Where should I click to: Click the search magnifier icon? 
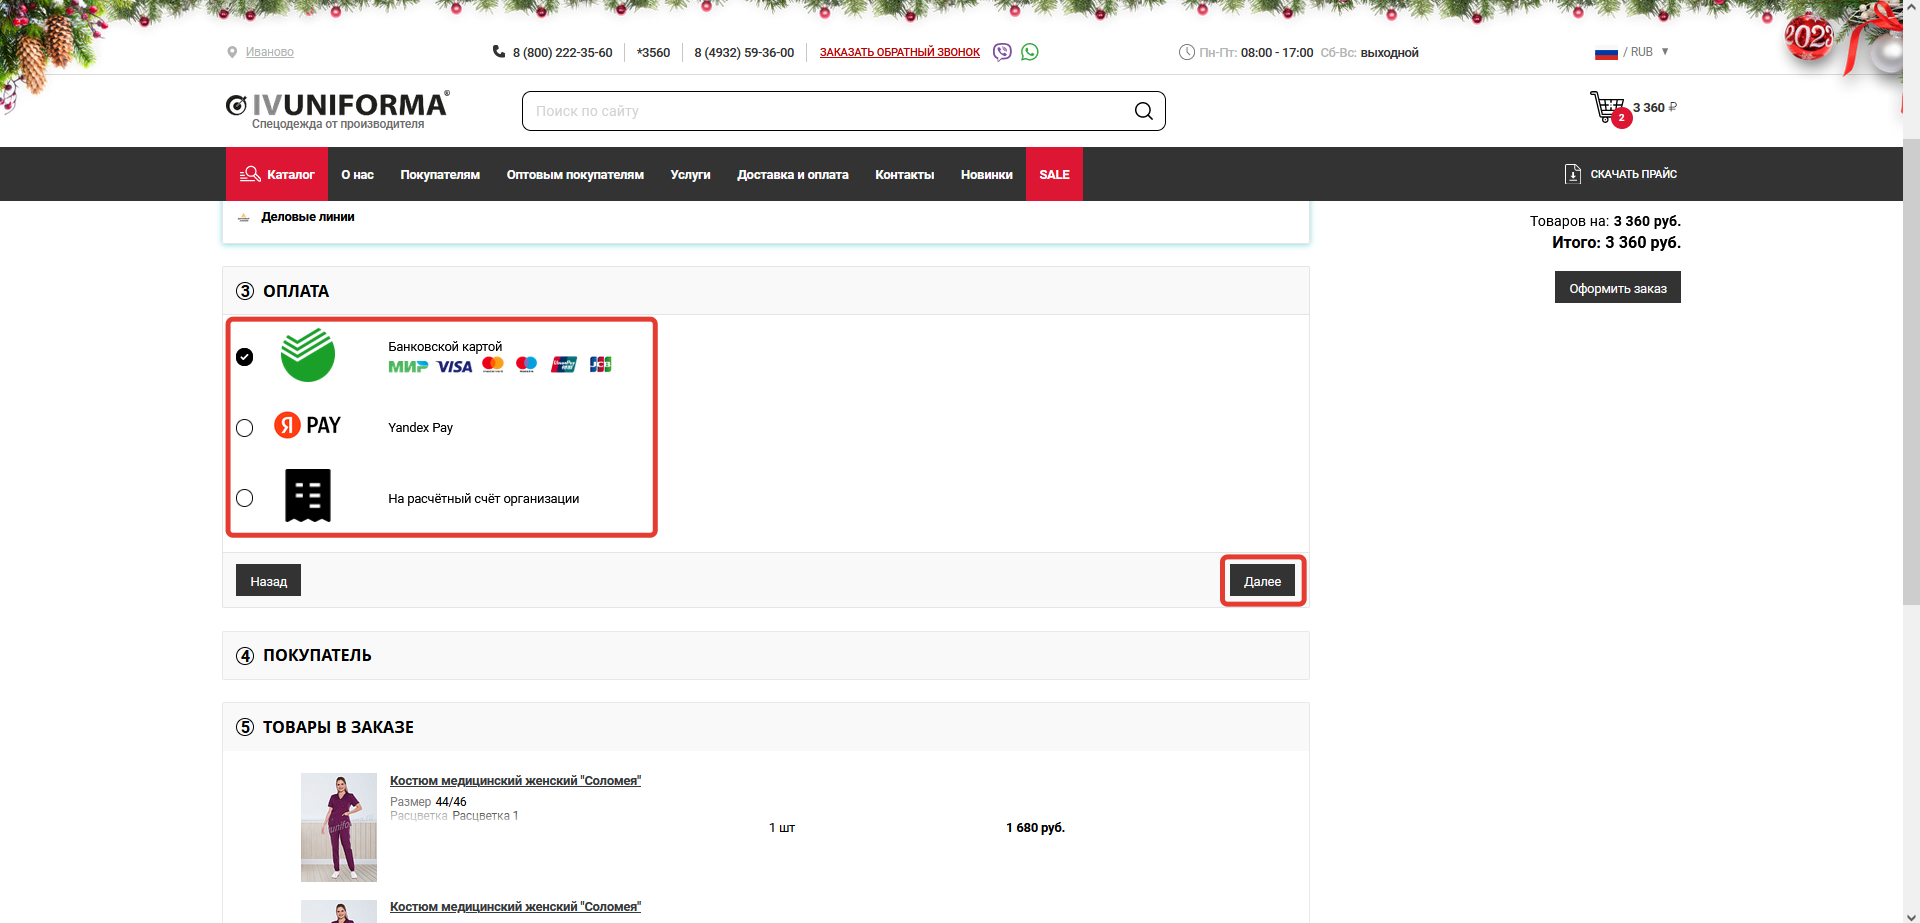(x=1143, y=111)
